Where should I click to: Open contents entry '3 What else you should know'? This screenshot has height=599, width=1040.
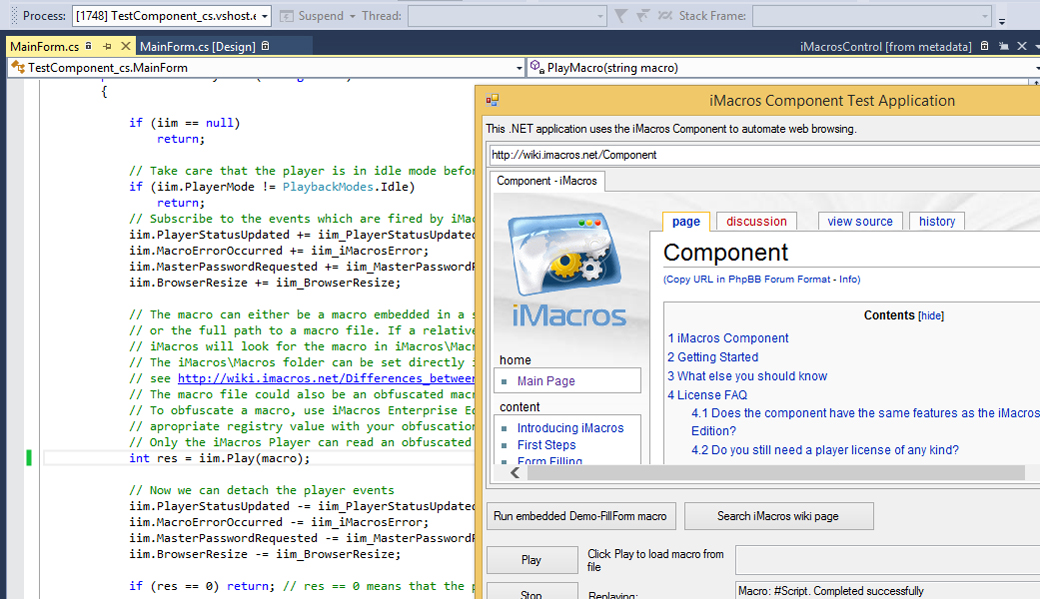coord(747,376)
